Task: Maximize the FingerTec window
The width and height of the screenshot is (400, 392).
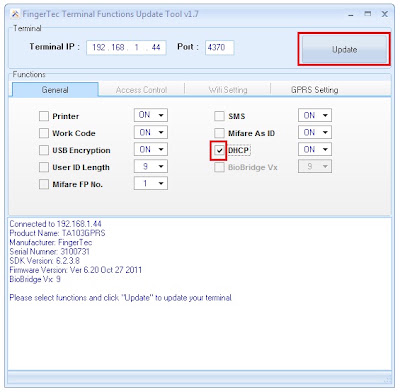Action: (368, 14)
